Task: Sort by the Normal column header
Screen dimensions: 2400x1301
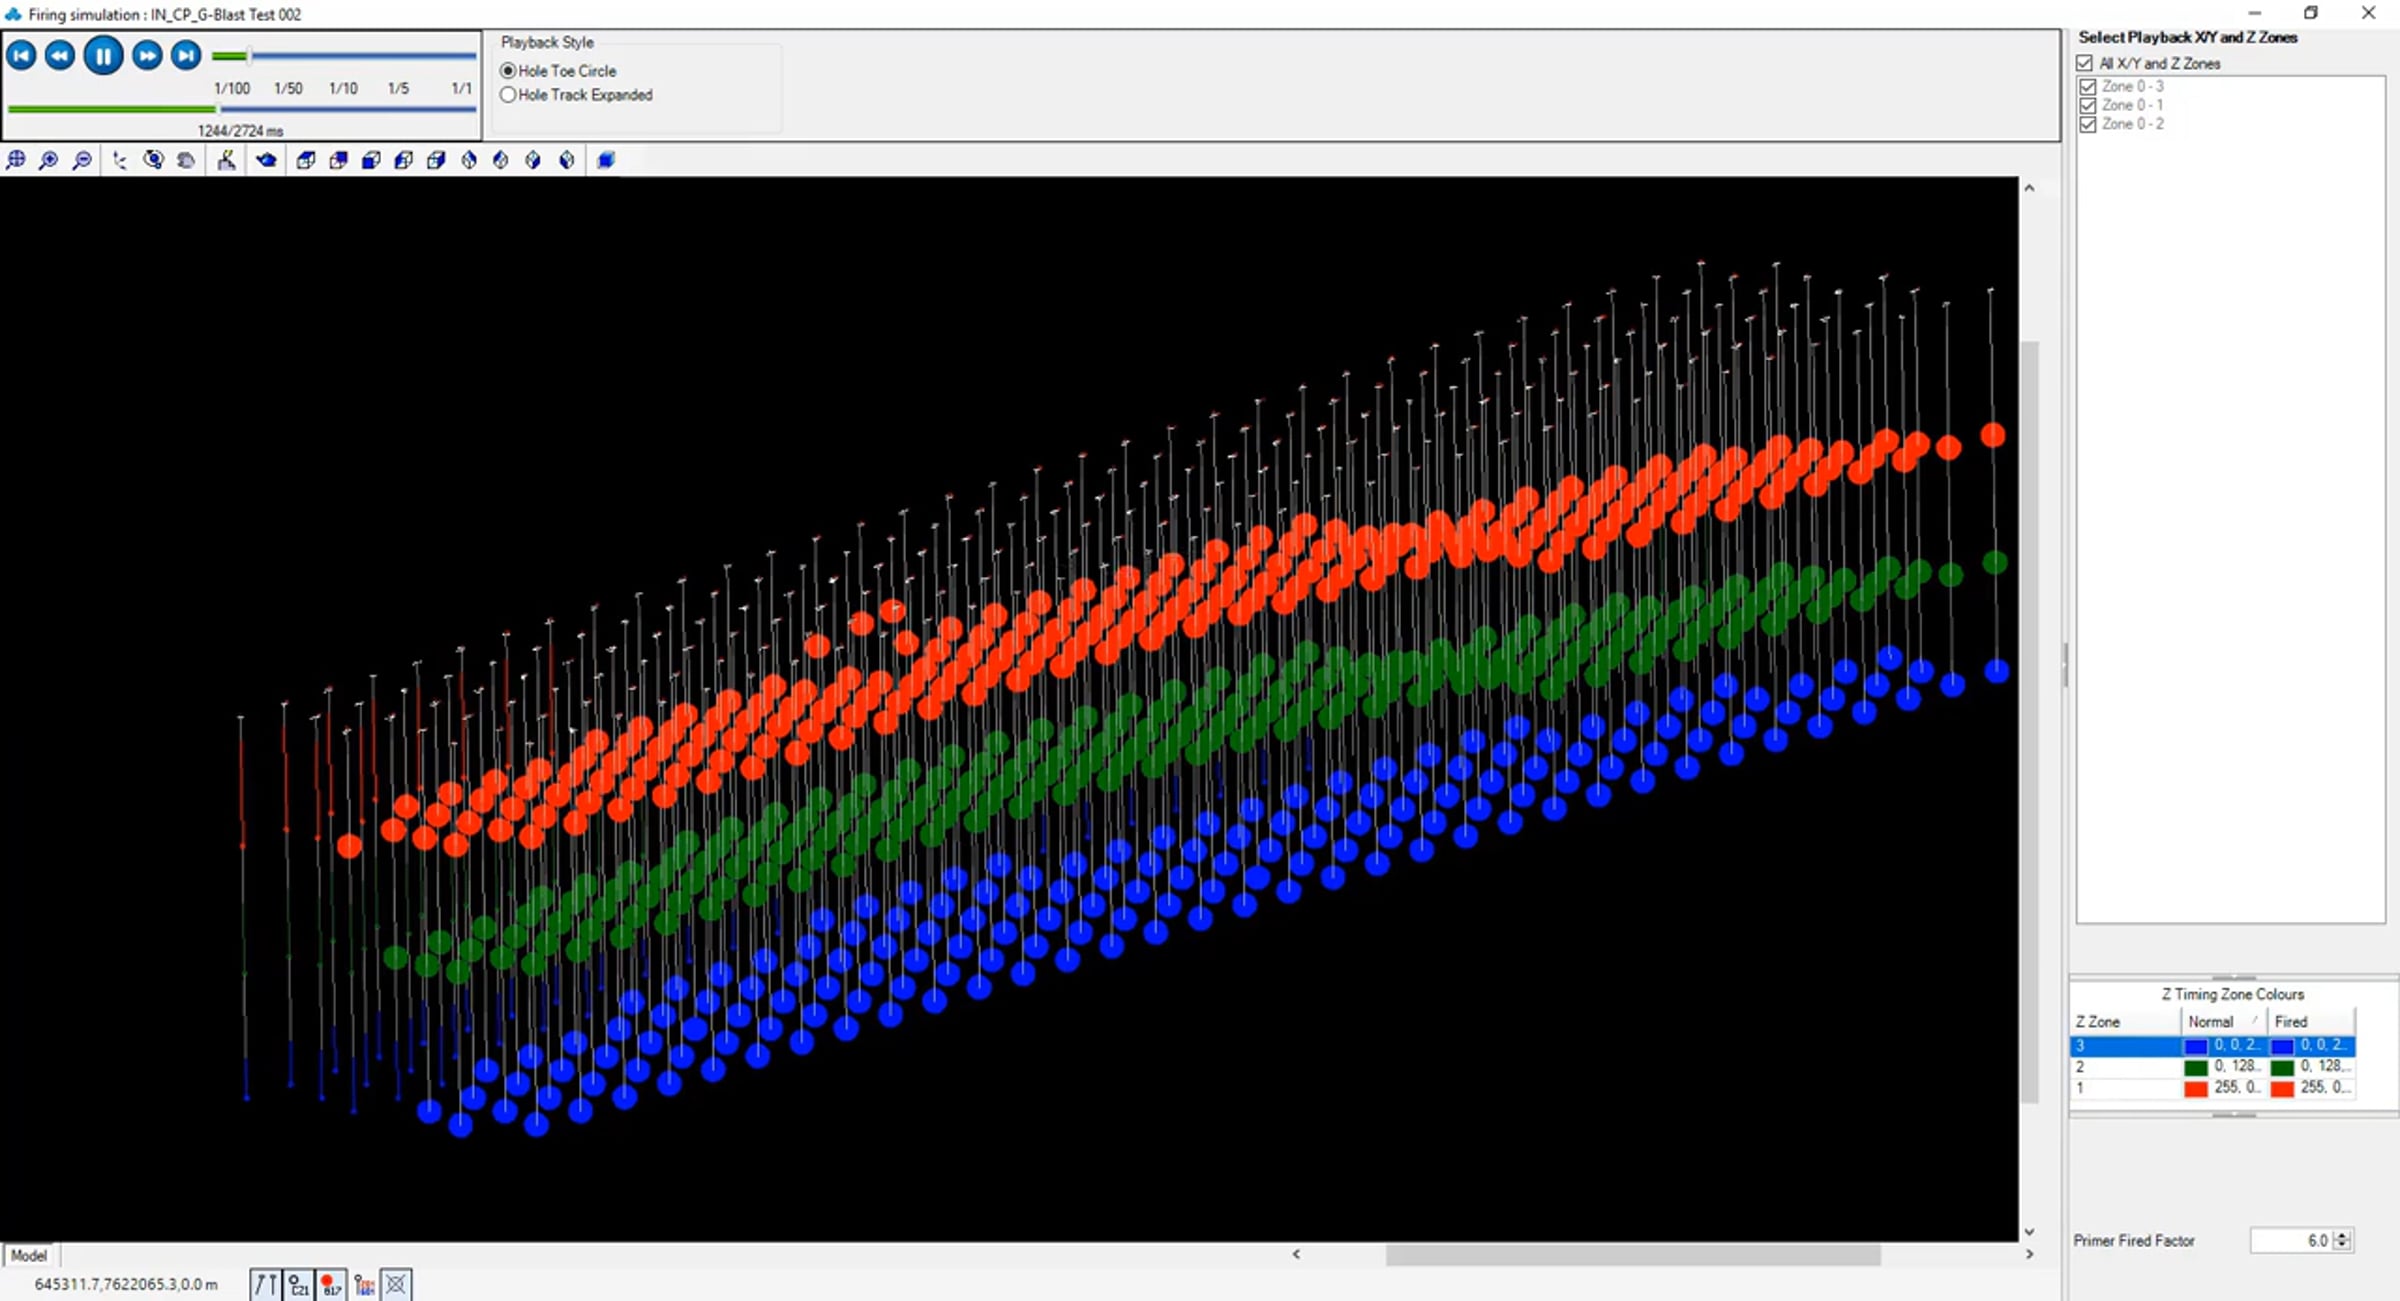Action: 2224,1021
